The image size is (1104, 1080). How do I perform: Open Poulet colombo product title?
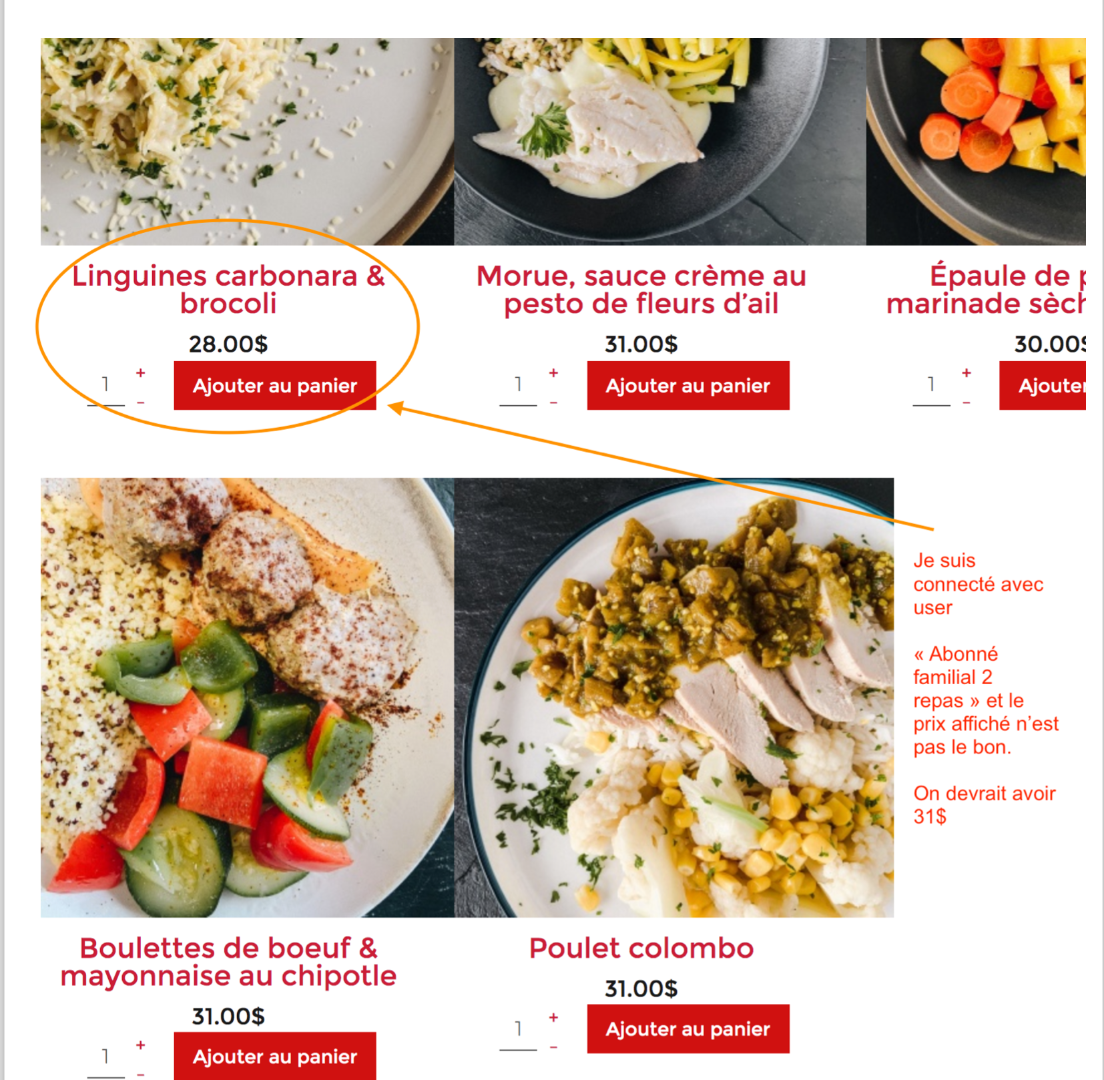[641, 948]
